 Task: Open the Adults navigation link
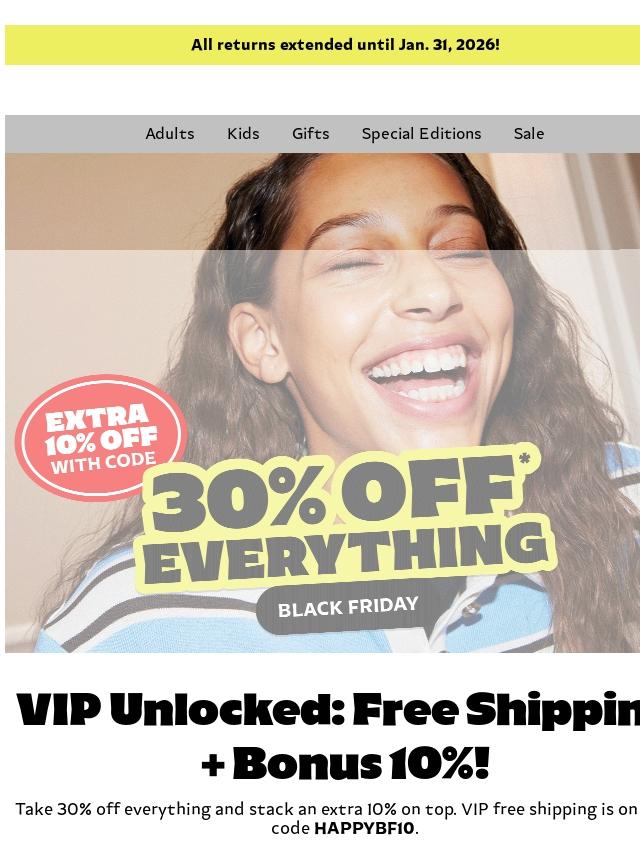[169, 133]
